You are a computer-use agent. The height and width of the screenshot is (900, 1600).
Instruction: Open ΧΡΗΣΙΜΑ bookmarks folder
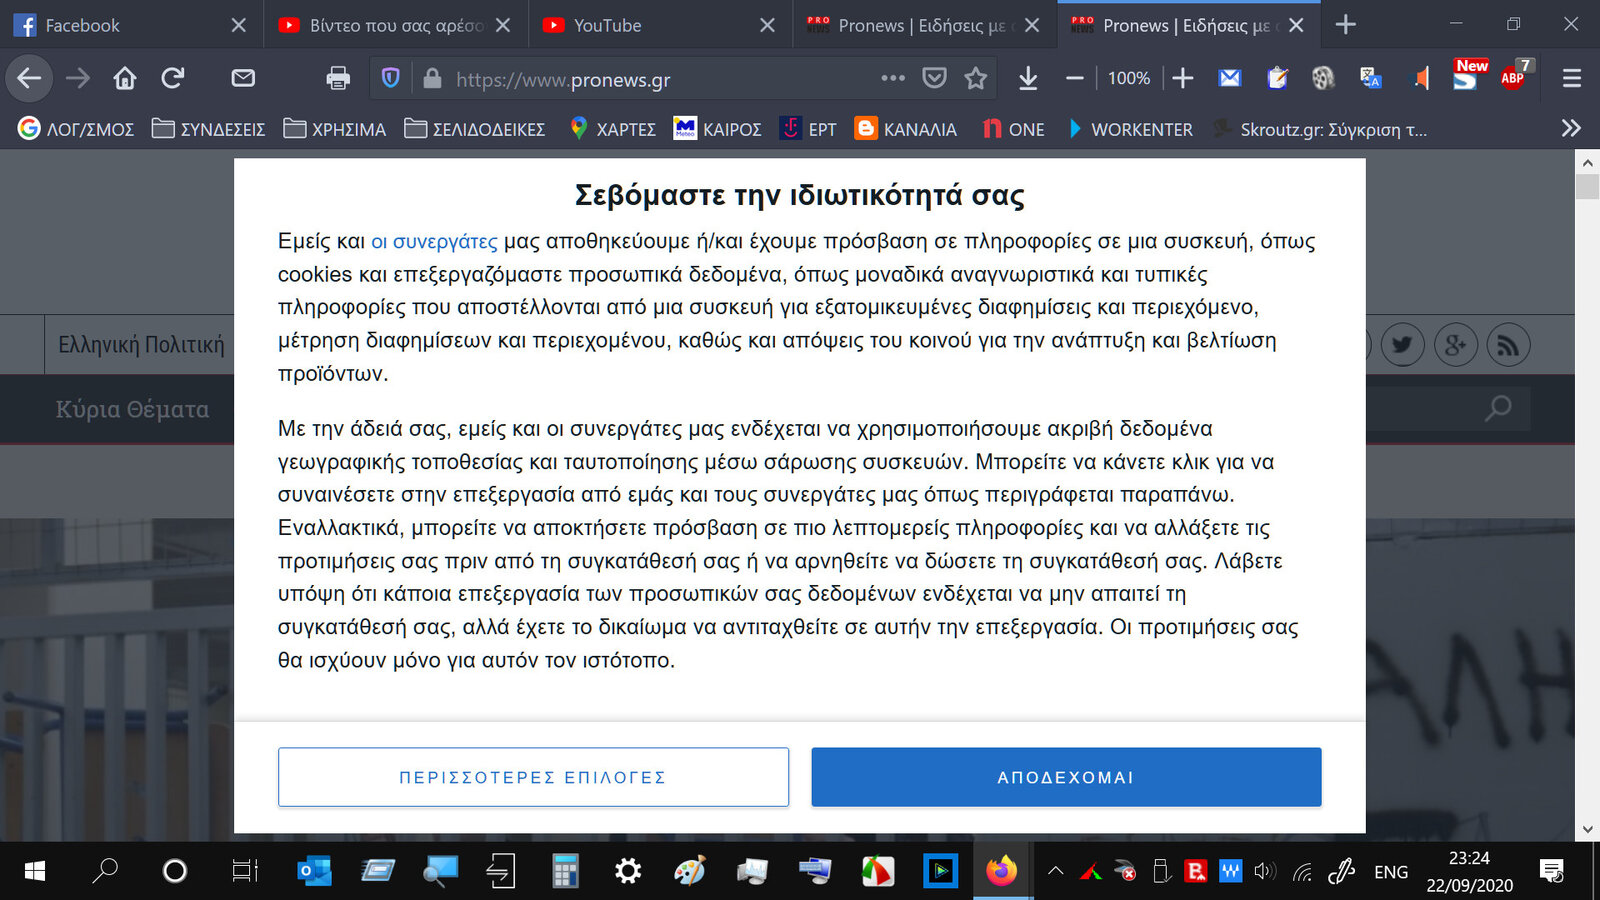tap(334, 129)
